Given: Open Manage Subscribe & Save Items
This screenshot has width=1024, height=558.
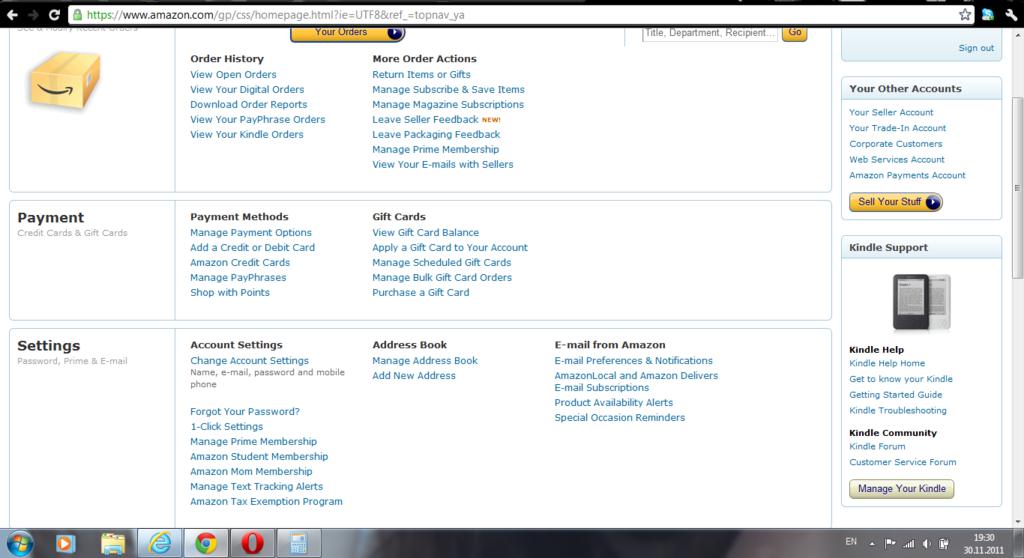Looking at the screenshot, I should pyautogui.click(x=448, y=90).
